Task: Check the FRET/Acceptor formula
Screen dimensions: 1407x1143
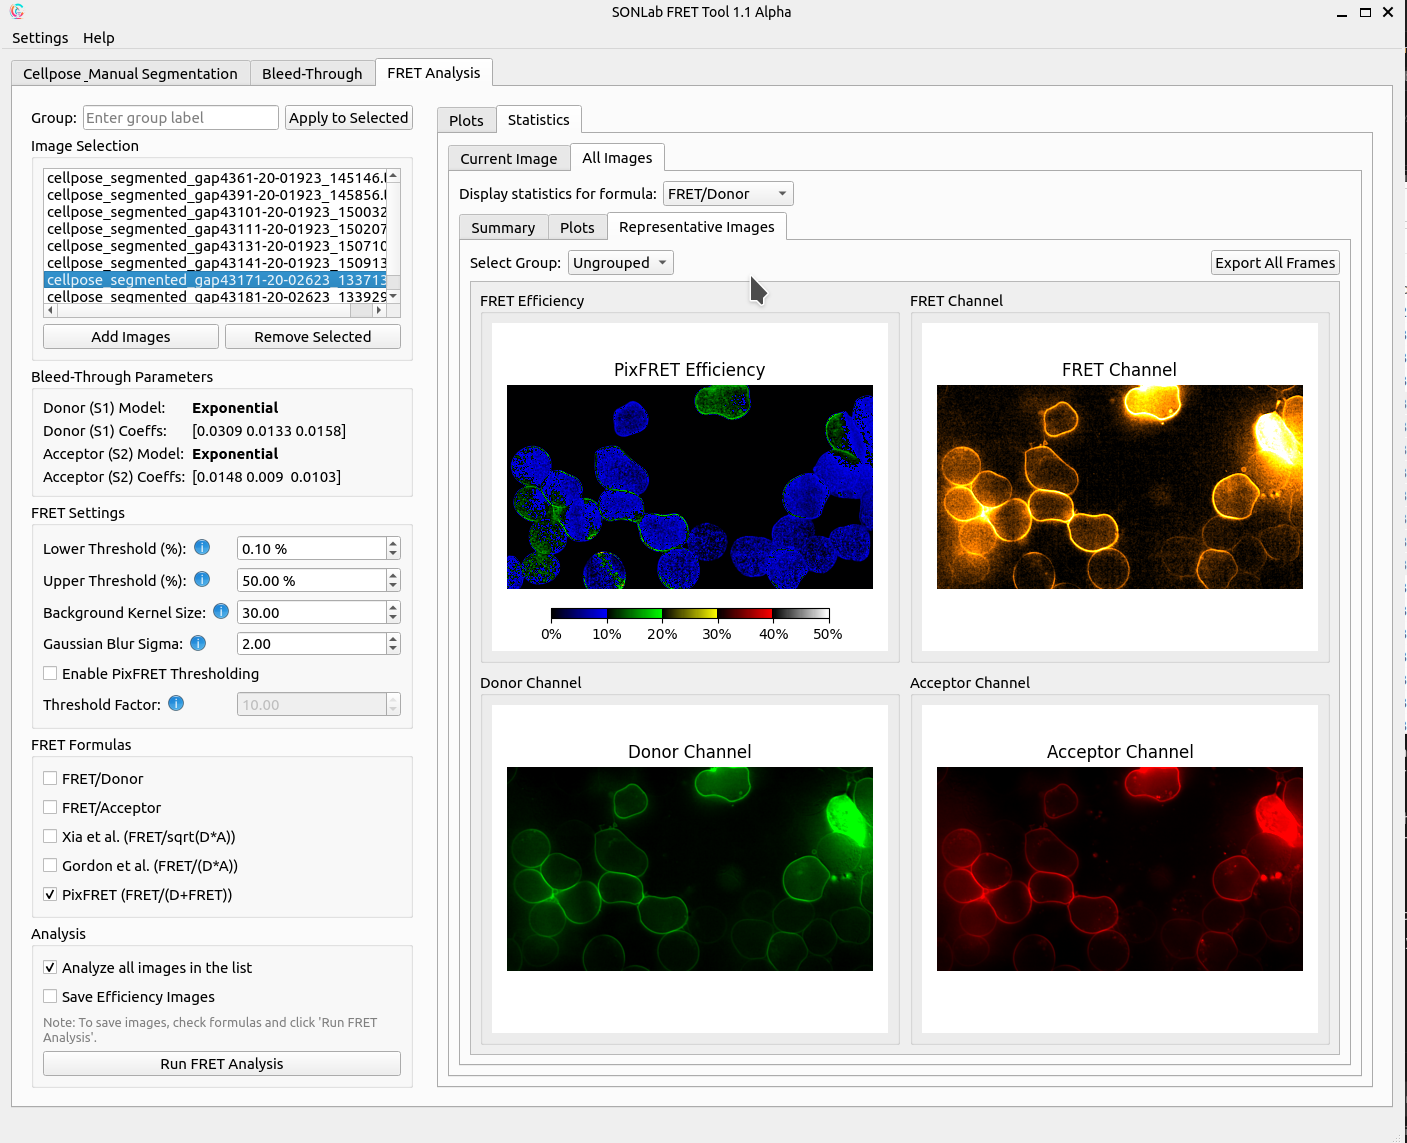Action: 50,807
